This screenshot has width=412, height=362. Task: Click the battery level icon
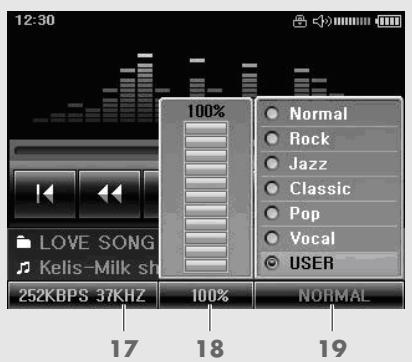[388, 21]
